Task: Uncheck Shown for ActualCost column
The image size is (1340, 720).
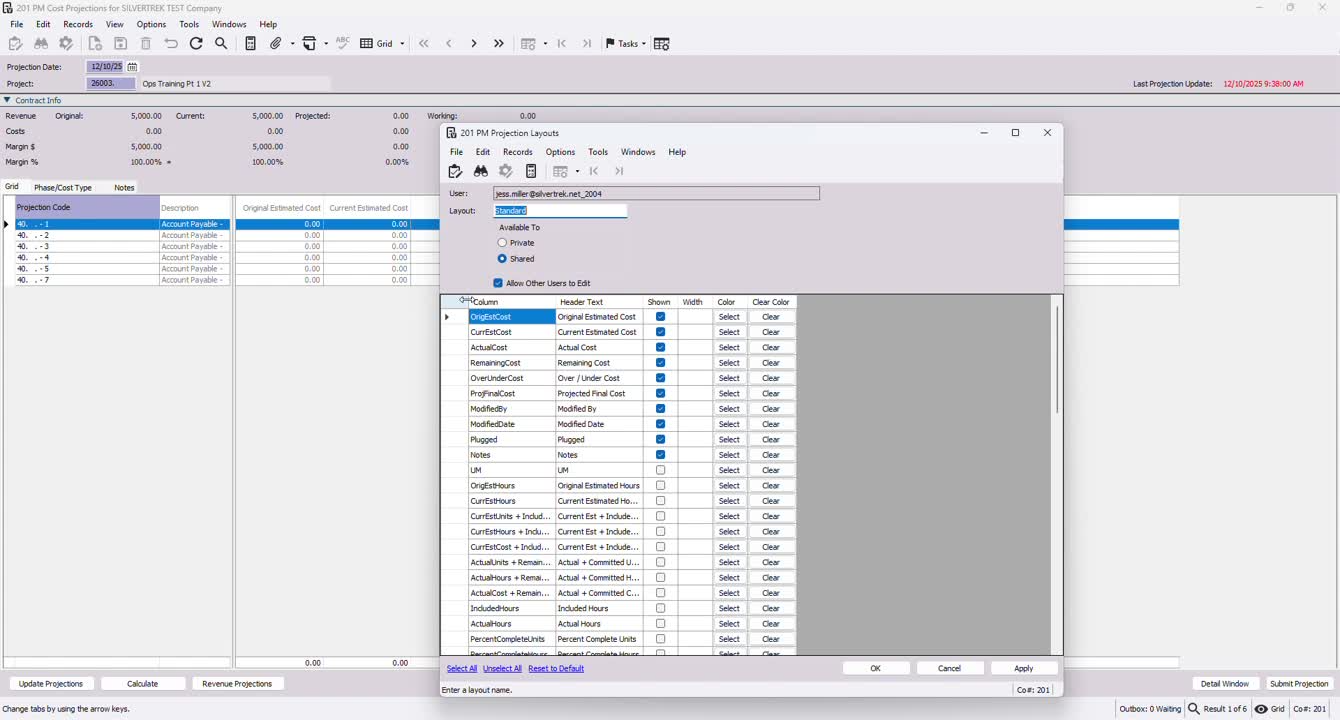Action: click(660, 347)
